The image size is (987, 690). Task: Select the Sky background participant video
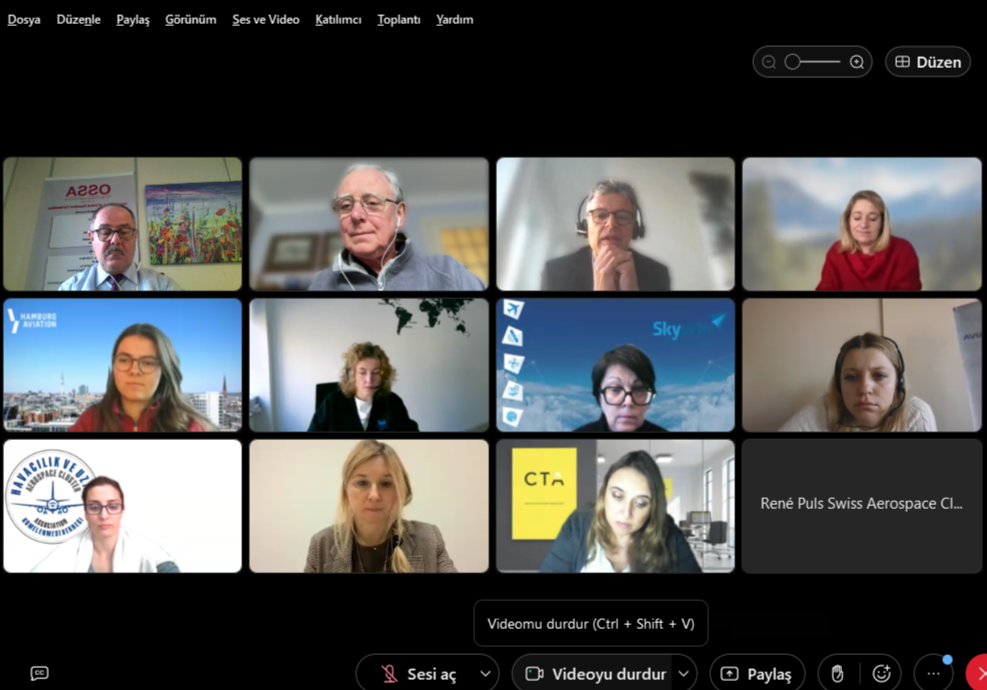click(616, 365)
